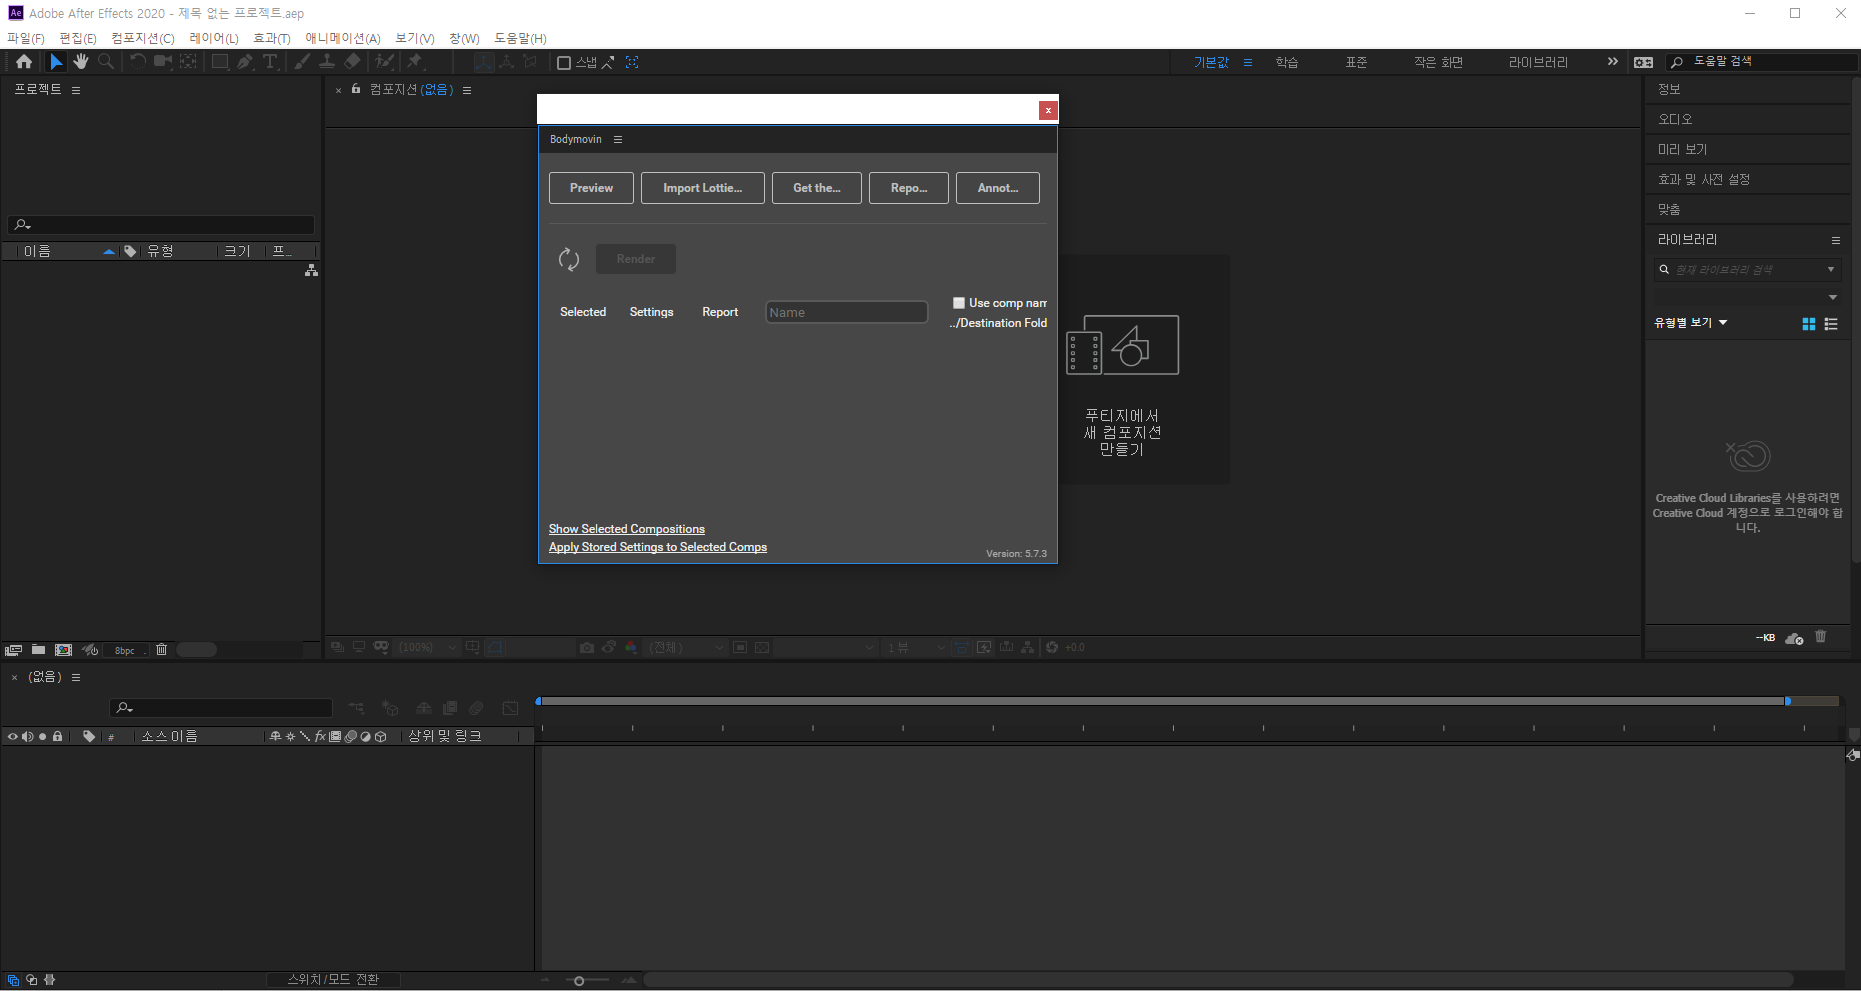
Task: Click the Interpret Footage icon in Project panel
Action: (13, 650)
